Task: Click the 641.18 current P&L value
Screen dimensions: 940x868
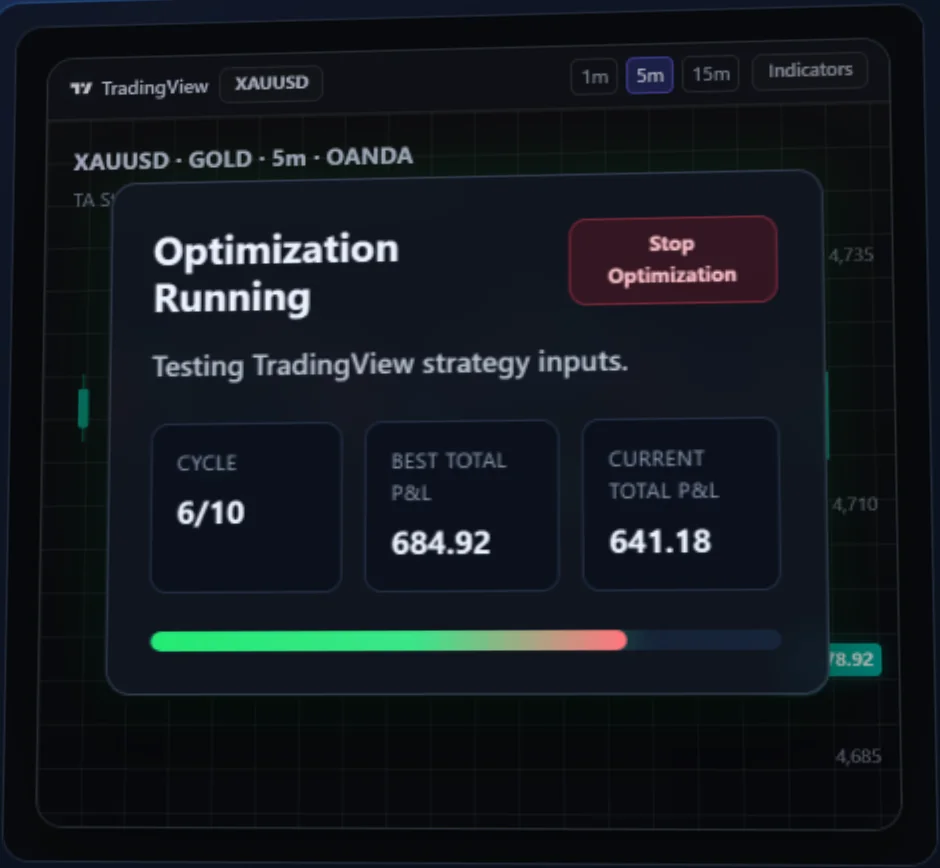Action: click(660, 541)
